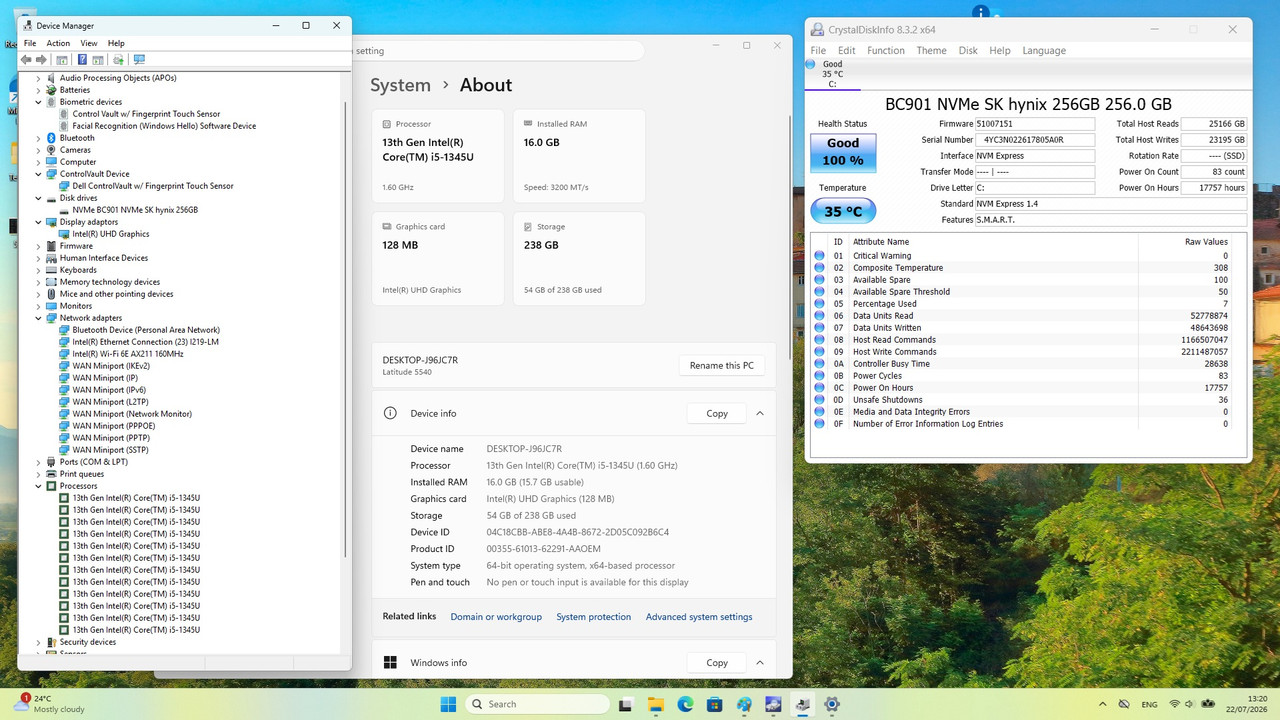Go back to System in Settings breadcrumb
1280x720 pixels.
[x=400, y=85]
